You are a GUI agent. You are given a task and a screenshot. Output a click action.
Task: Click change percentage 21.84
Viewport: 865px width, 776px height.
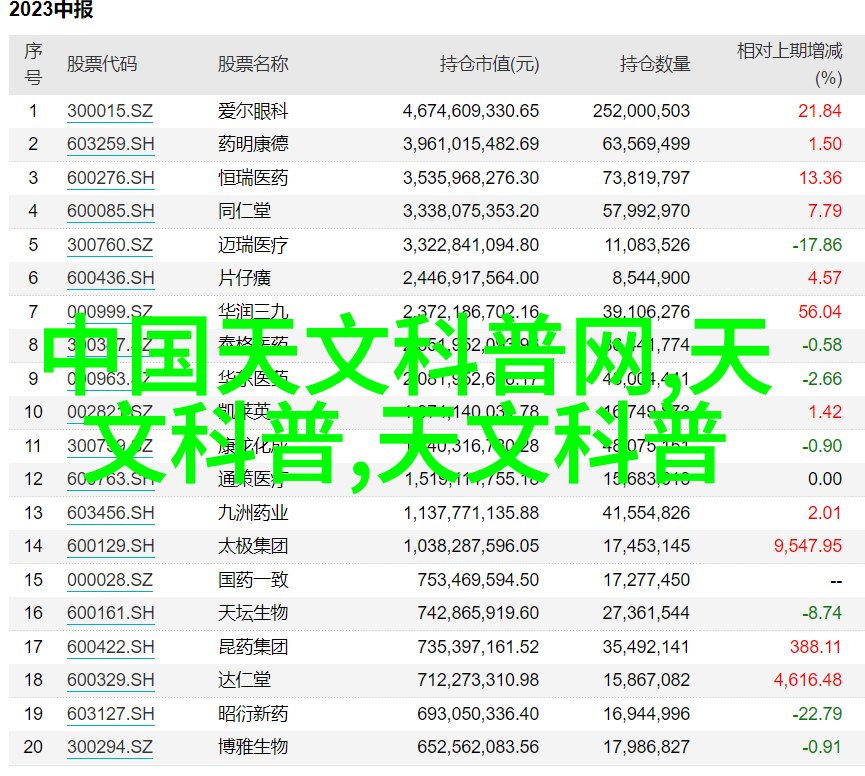point(820,111)
